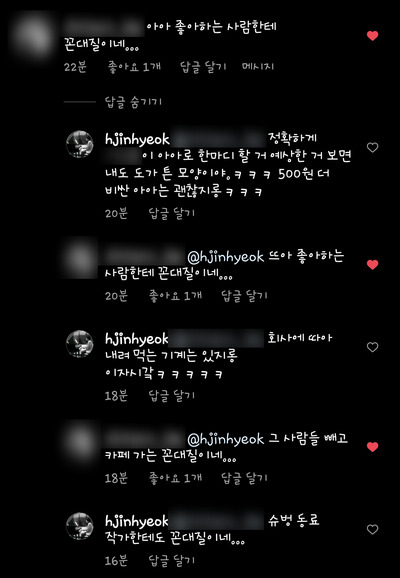Tap red heart on 18분 @hjinhyeok reply

[x=372, y=447]
